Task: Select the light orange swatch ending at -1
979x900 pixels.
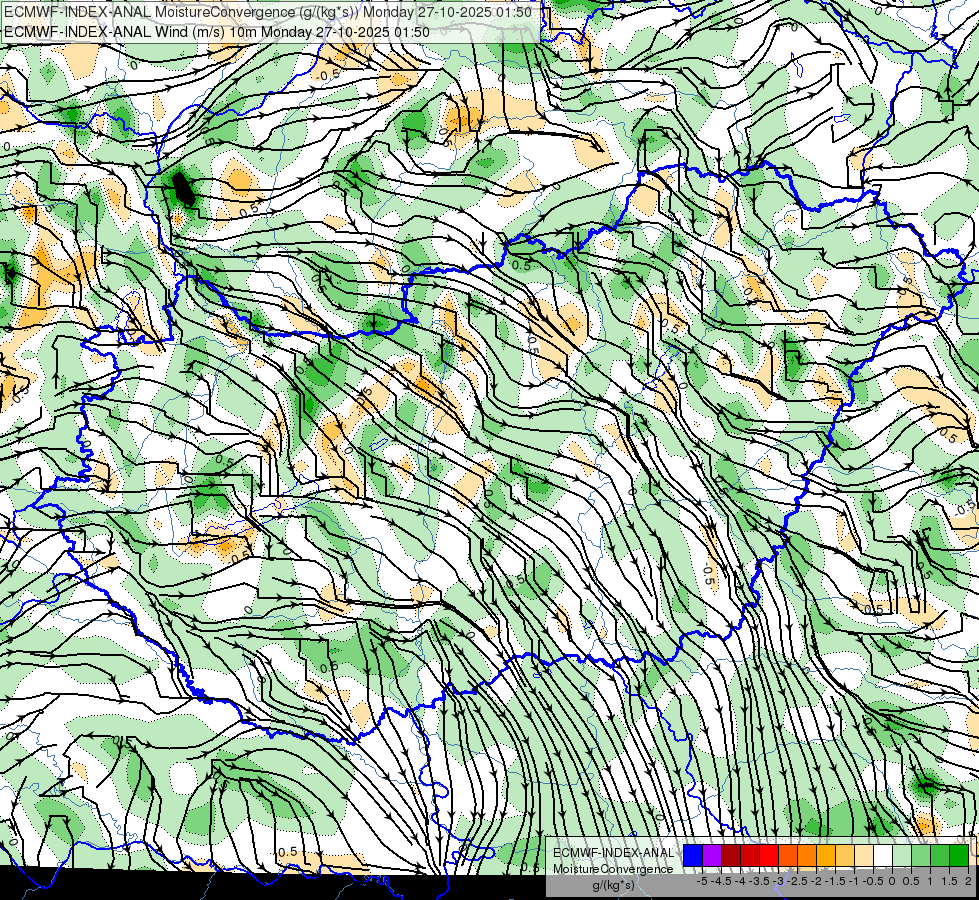Action: click(845, 856)
